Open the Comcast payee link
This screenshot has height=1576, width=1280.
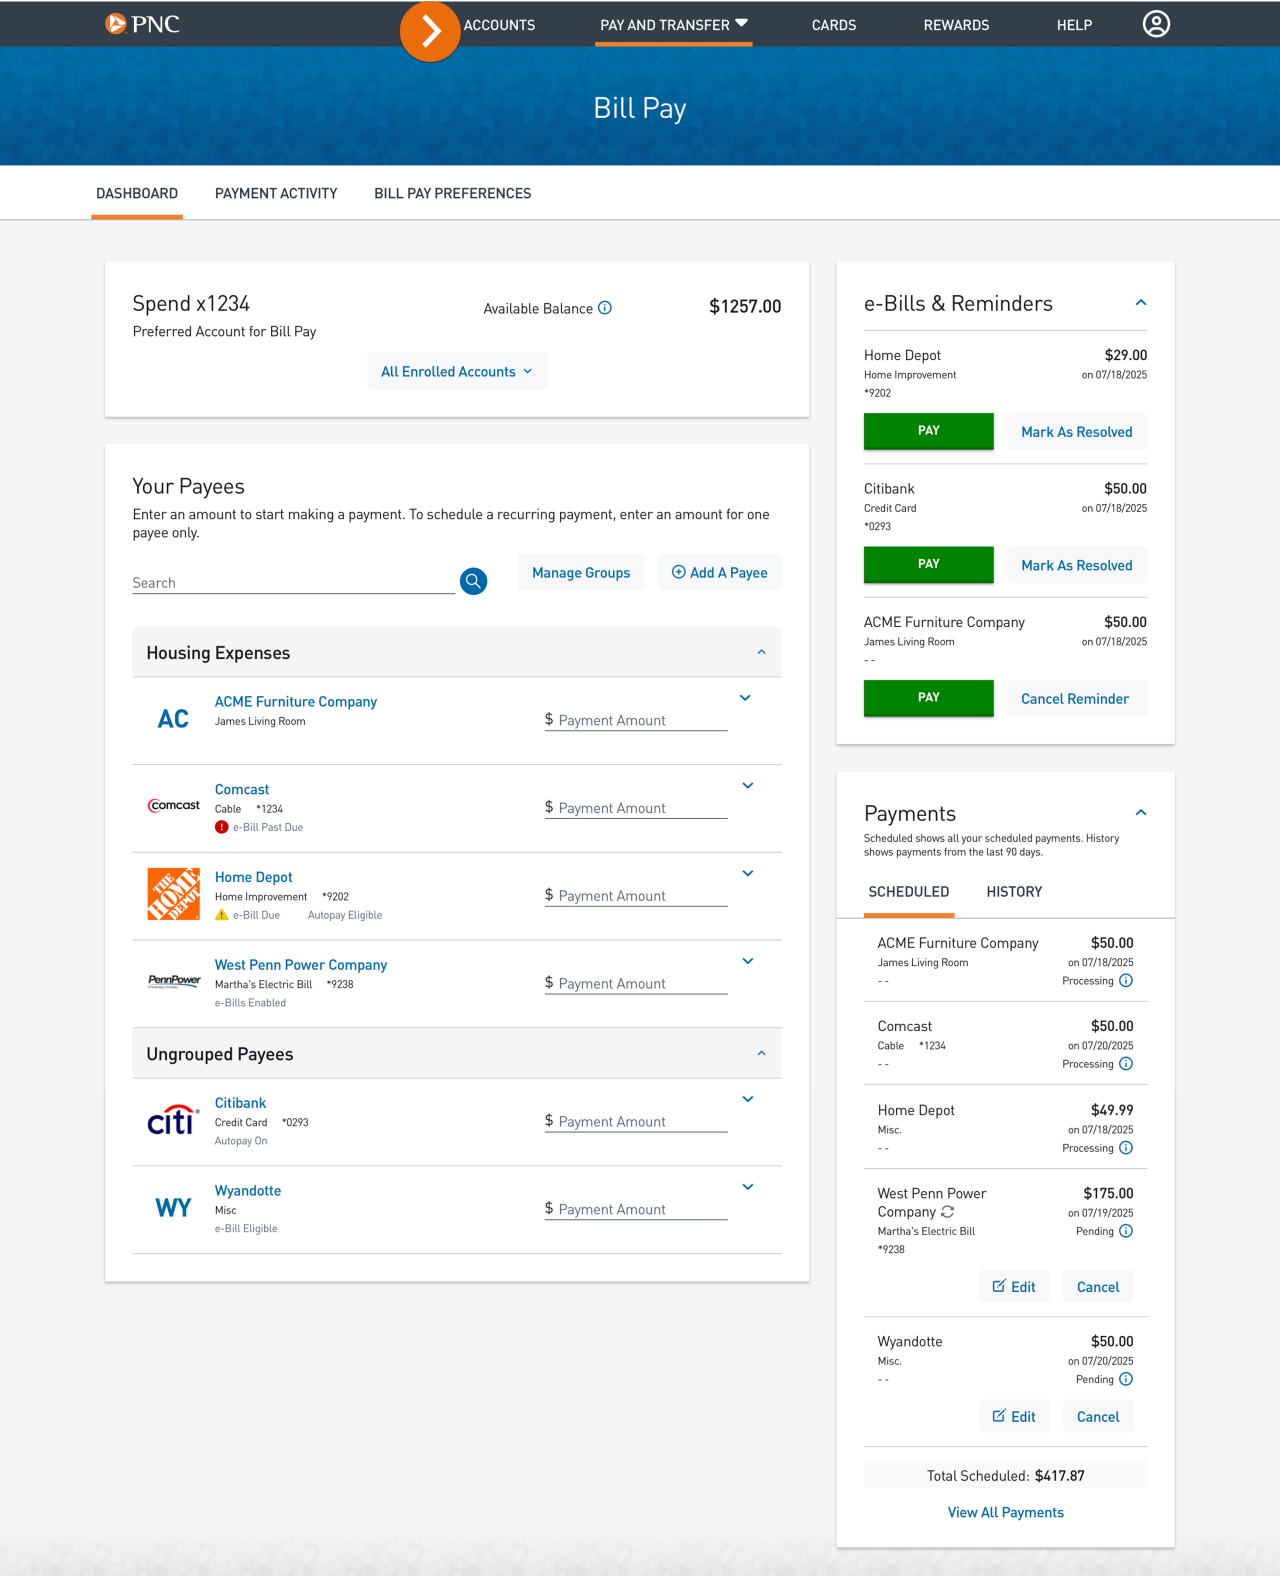click(x=242, y=789)
